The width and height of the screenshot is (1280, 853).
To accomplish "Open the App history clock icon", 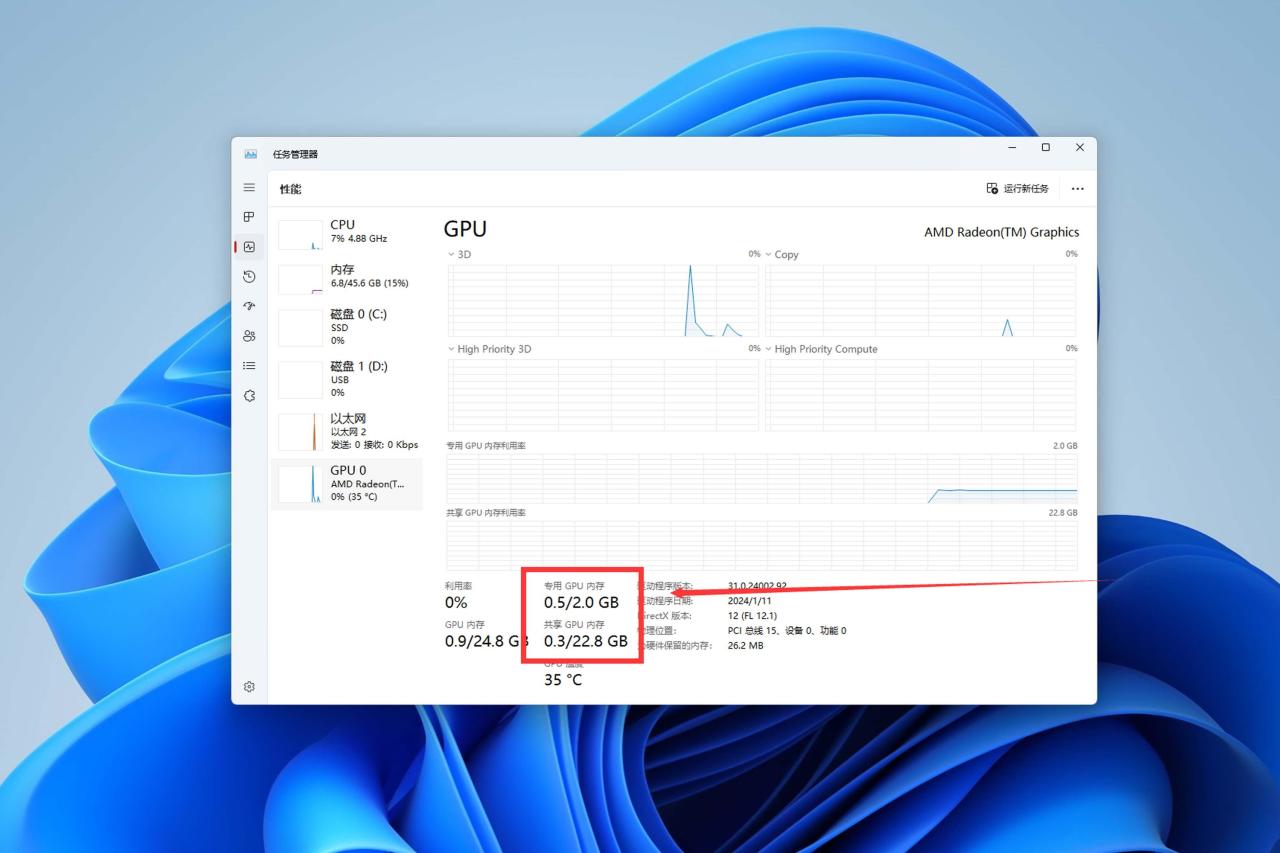I will point(249,276).
